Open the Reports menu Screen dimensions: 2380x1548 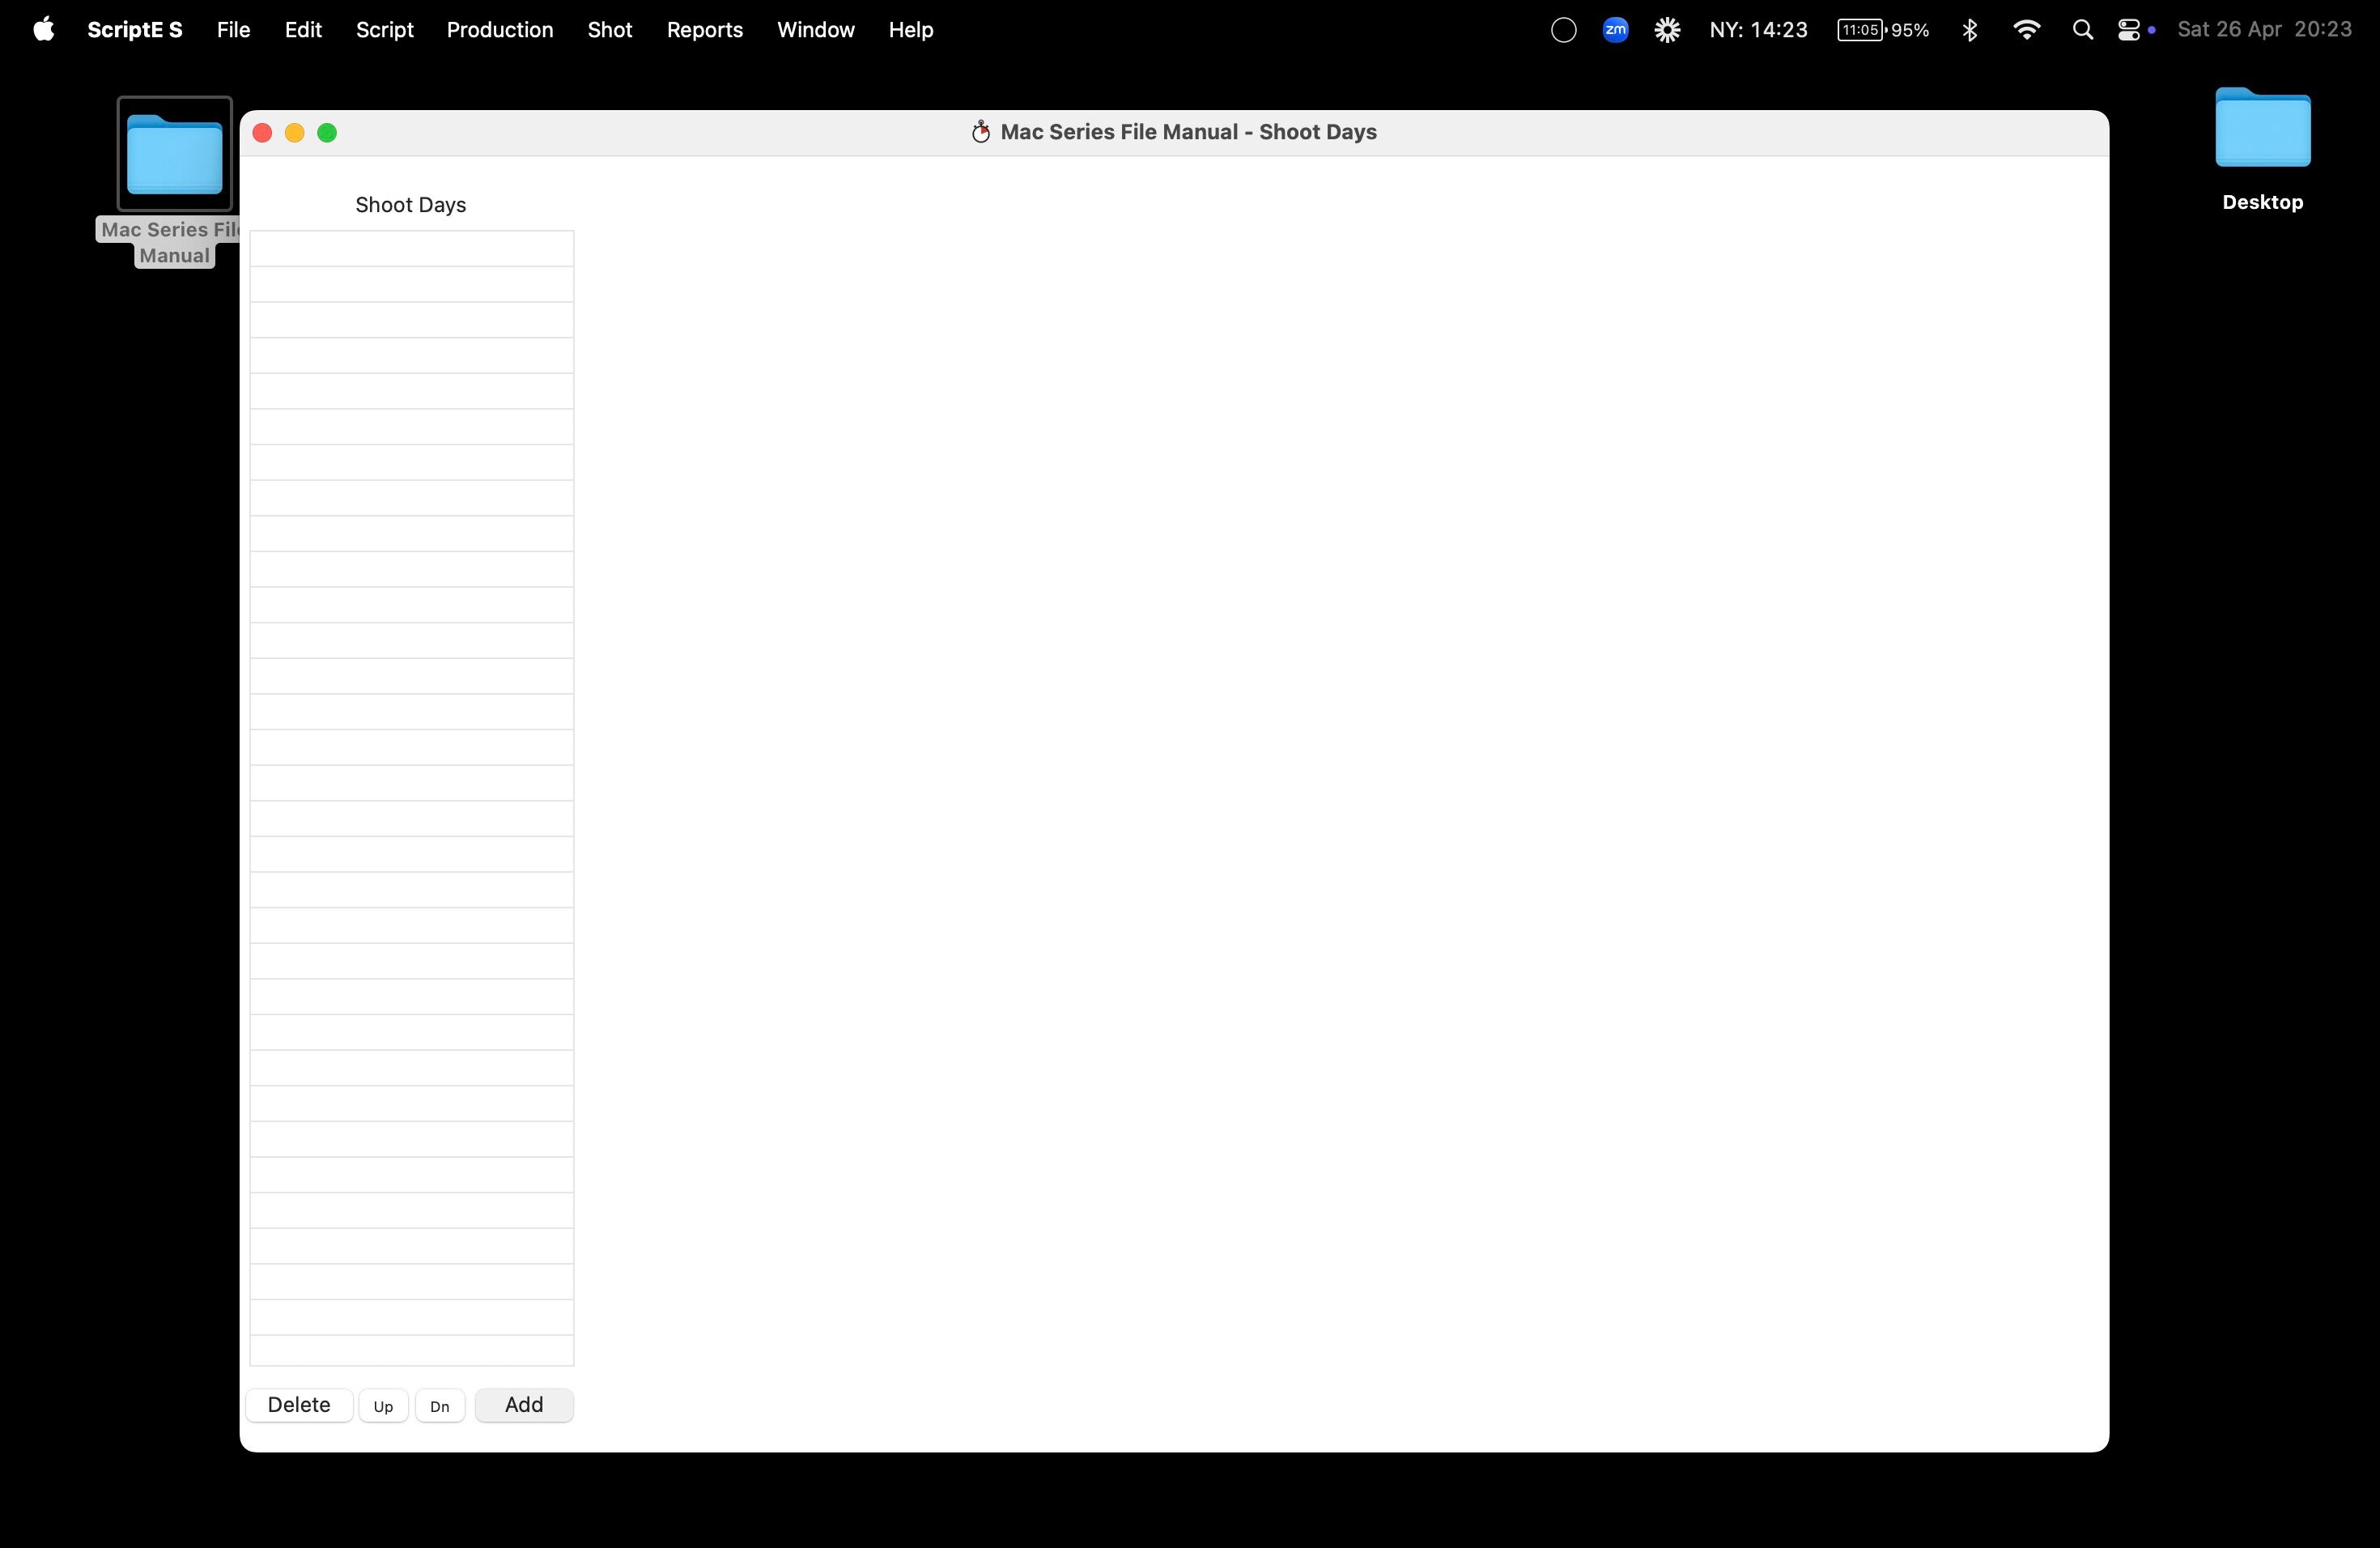[704, 30]
